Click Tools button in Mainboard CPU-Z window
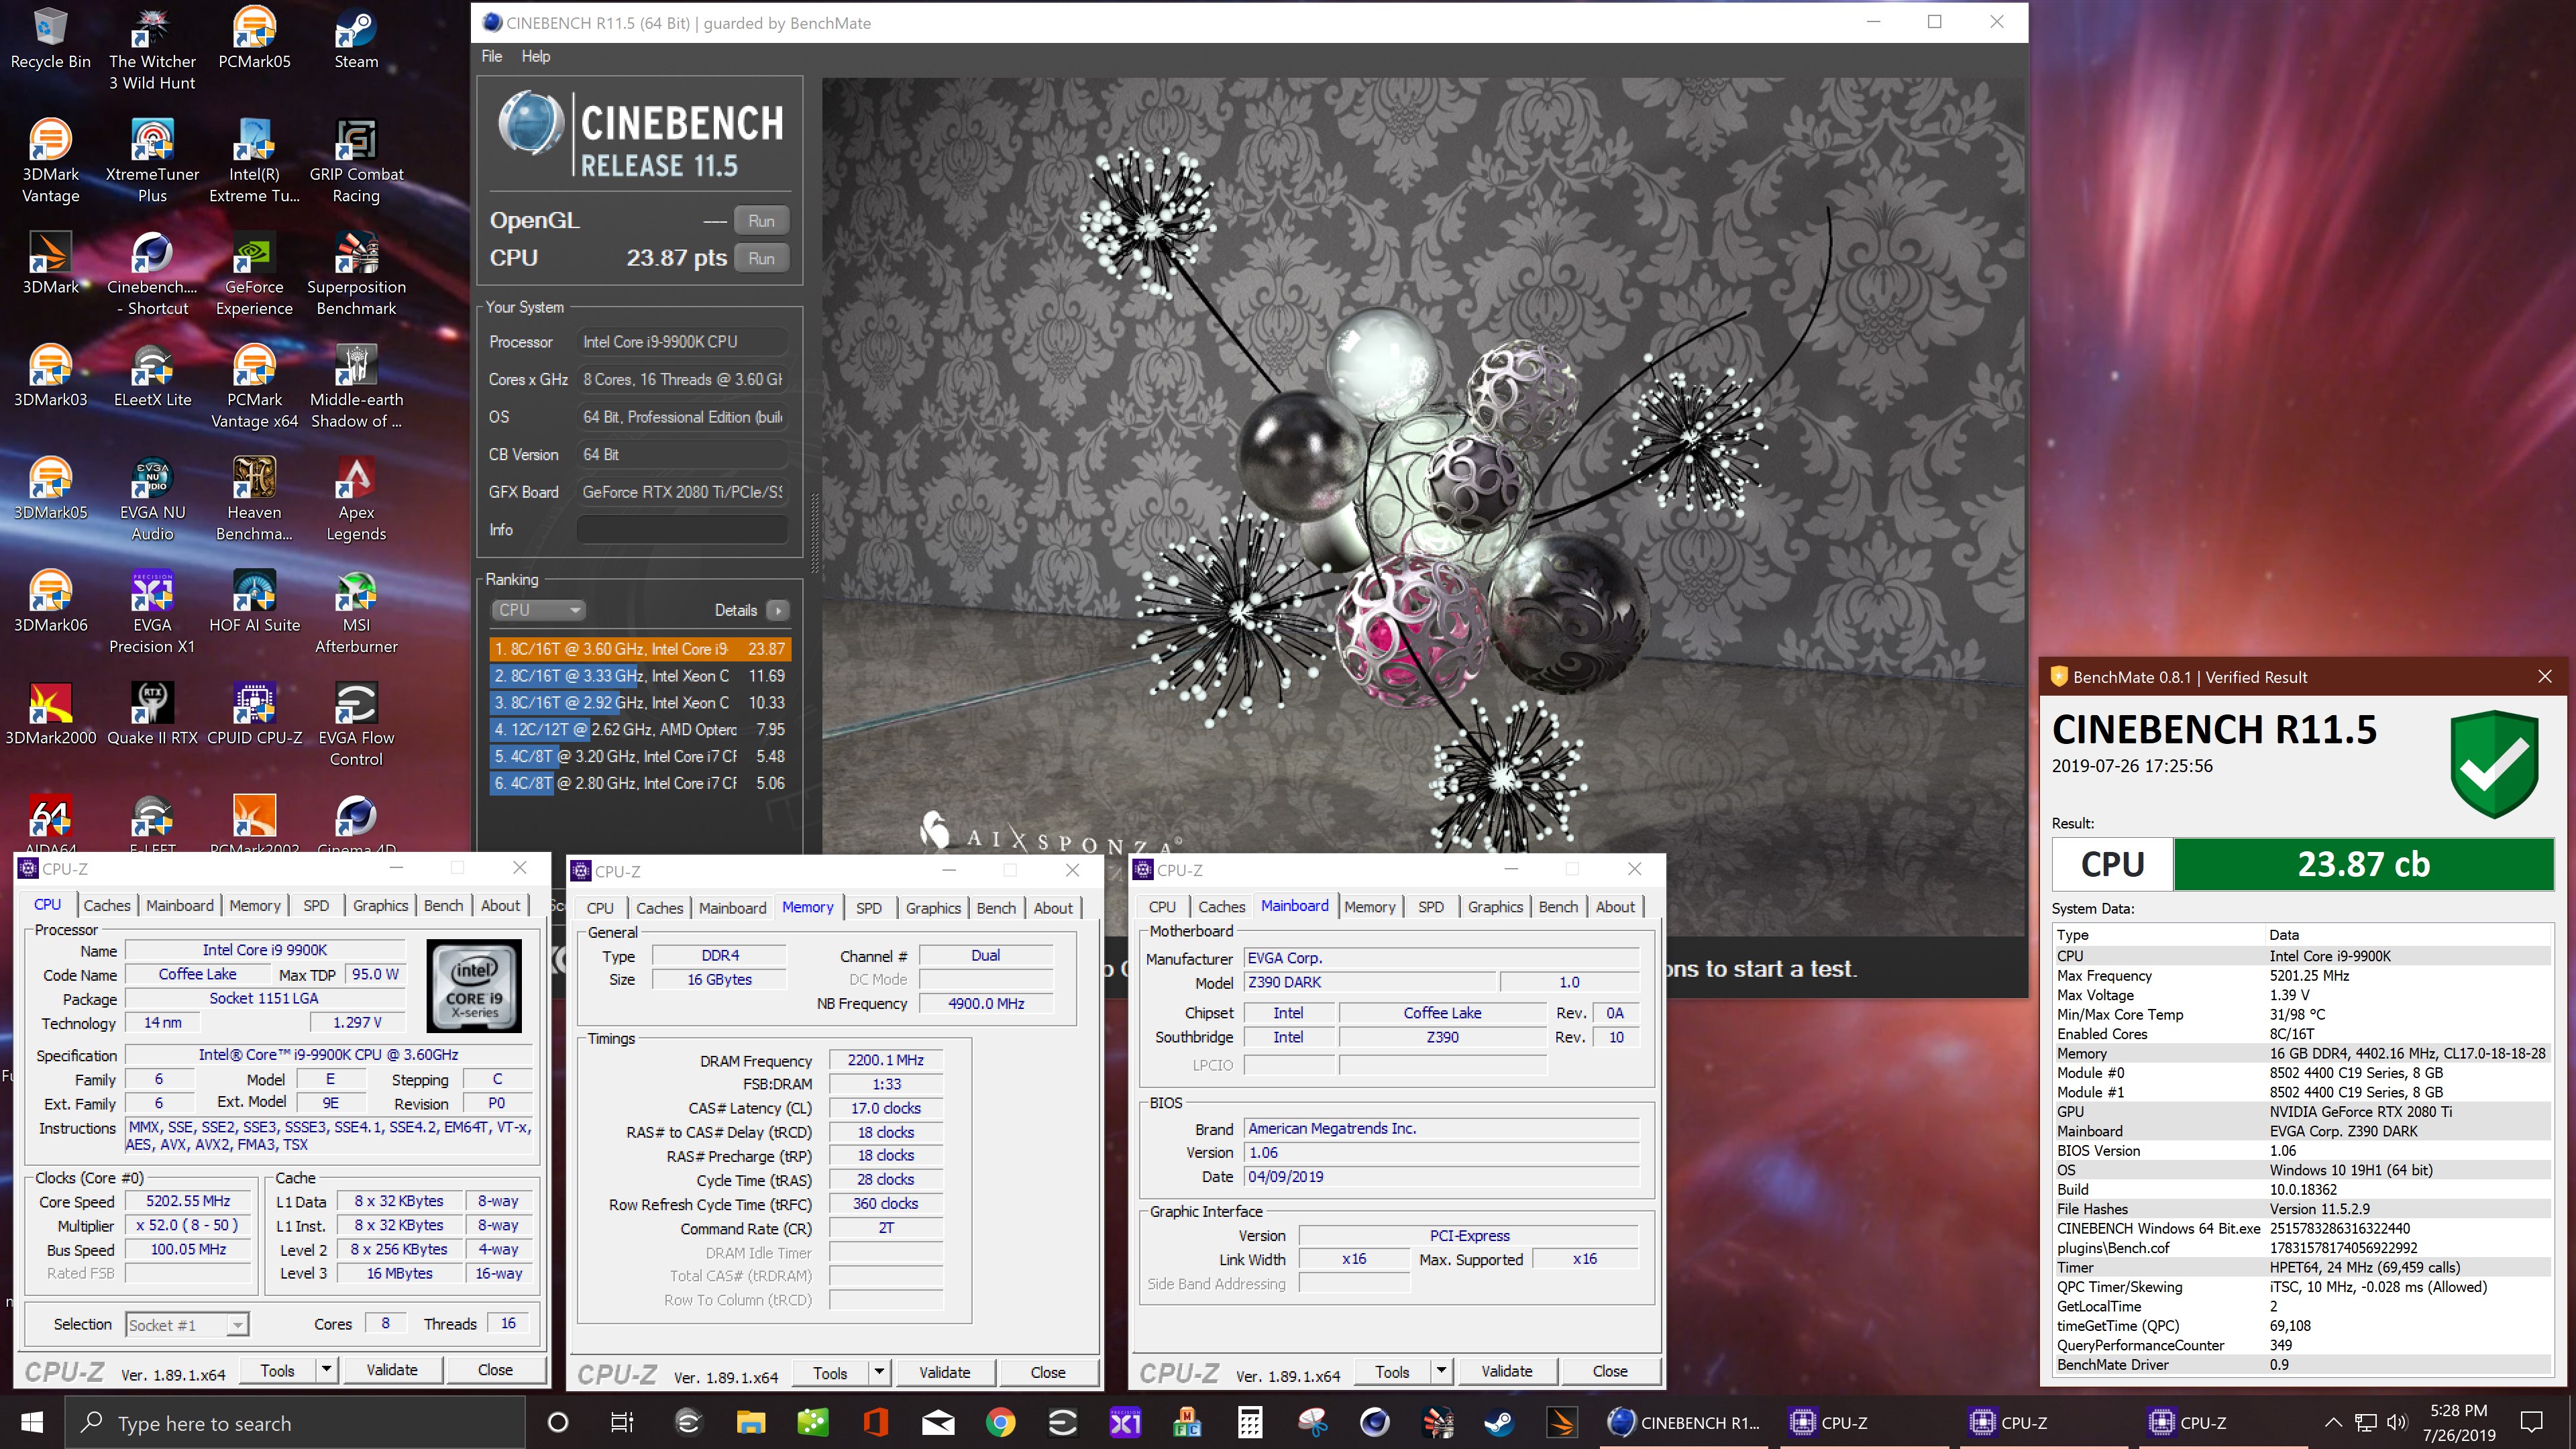 (1392, 1372)
